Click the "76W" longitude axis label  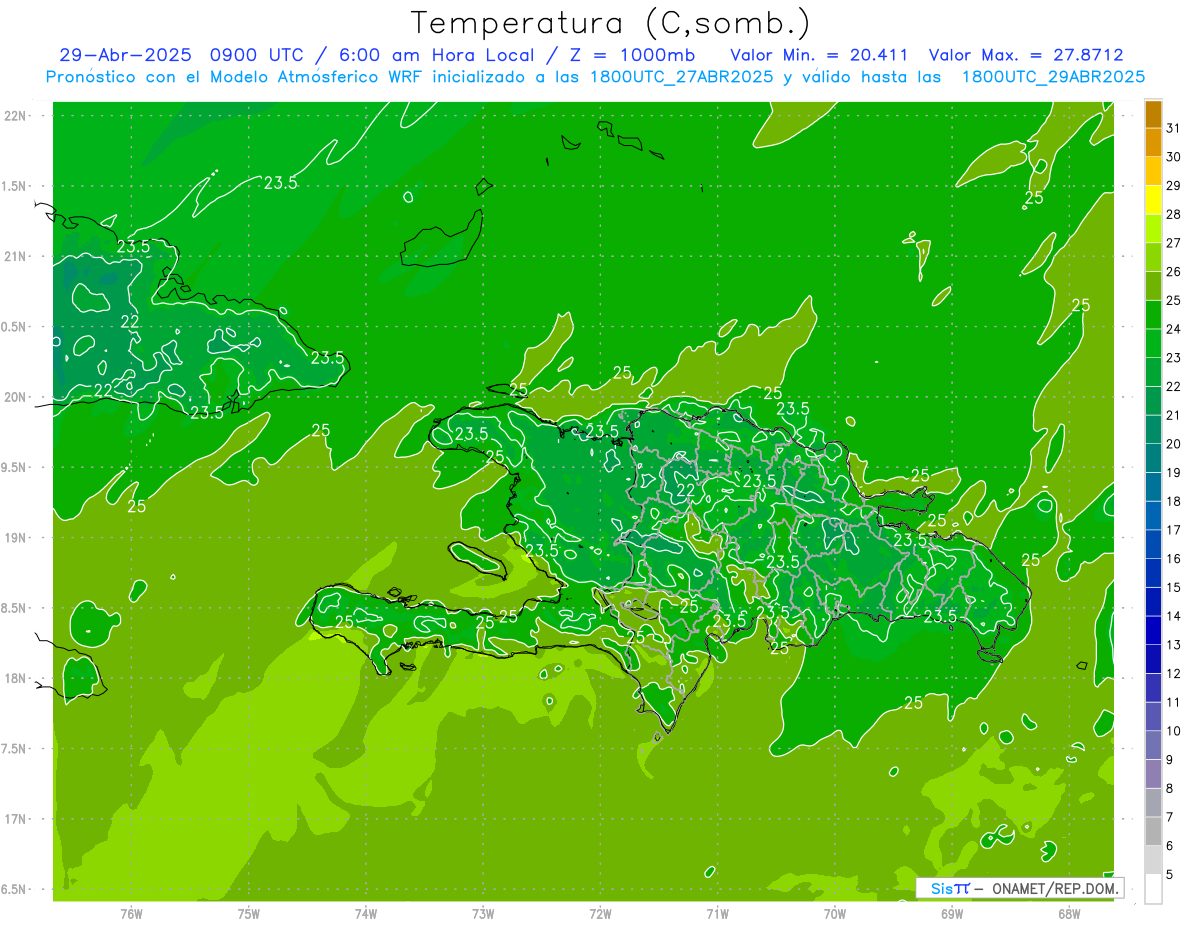(x=131, y=913)
